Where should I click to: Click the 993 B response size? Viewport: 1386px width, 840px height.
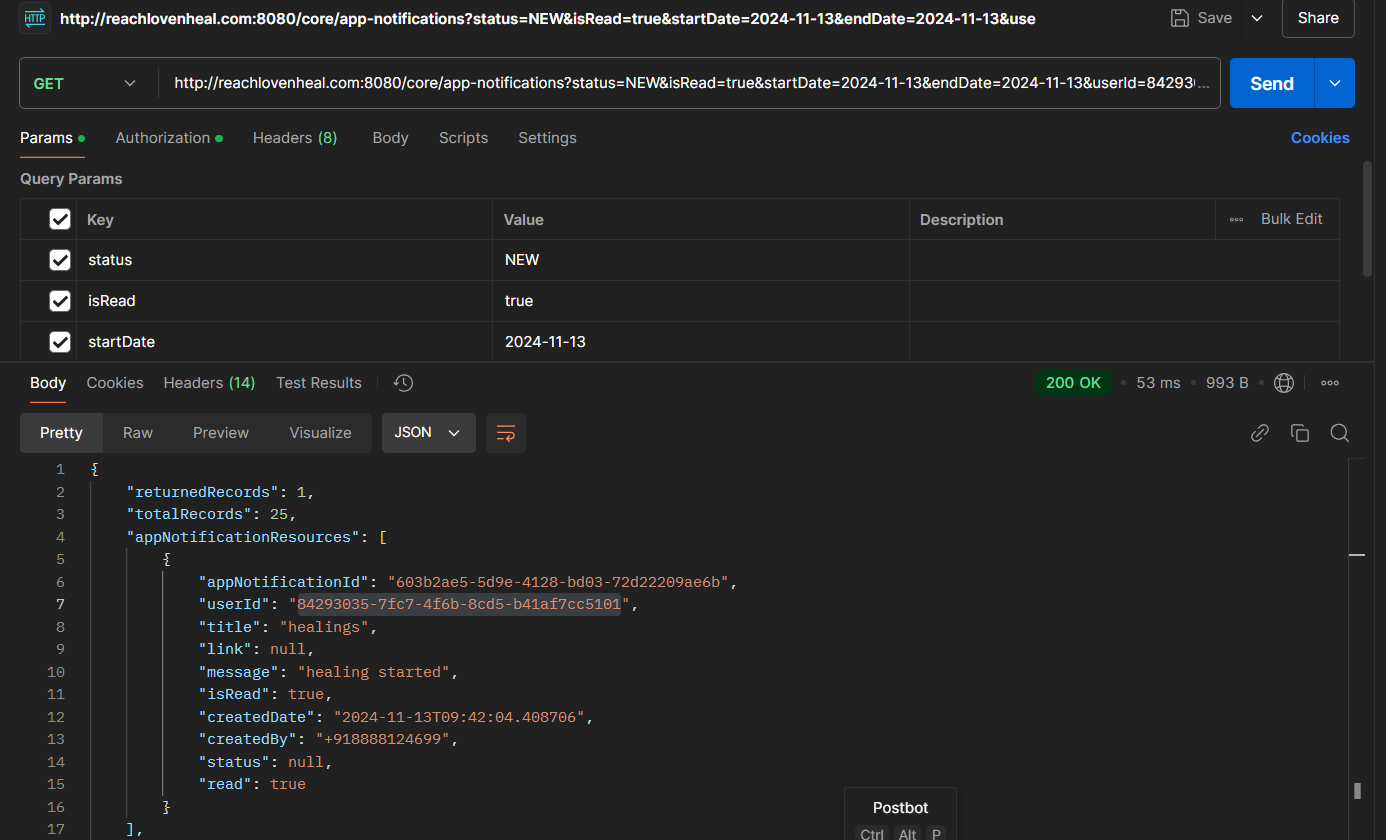(1227, 383)
